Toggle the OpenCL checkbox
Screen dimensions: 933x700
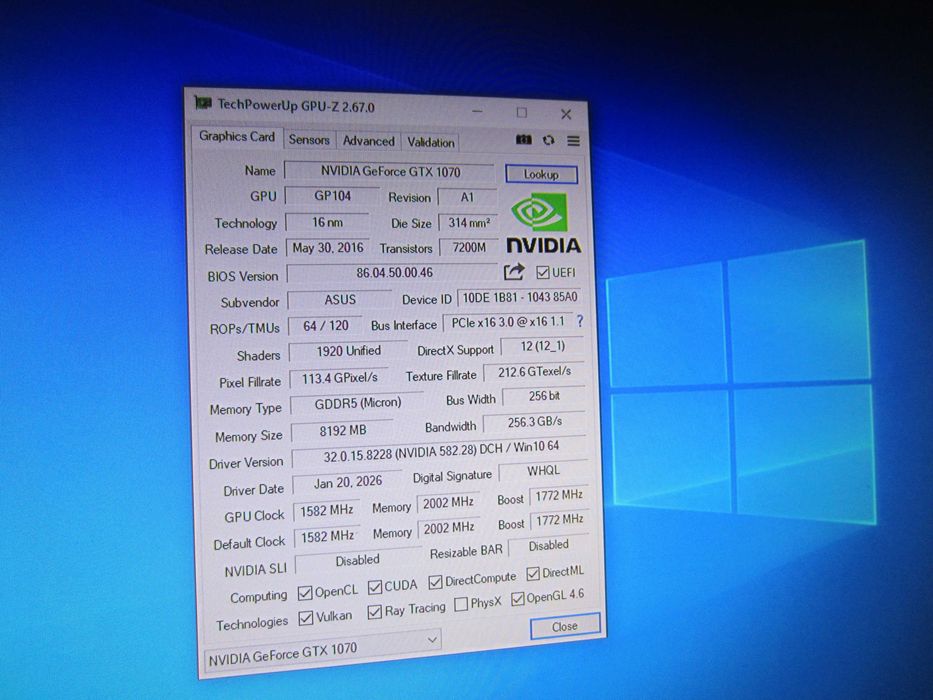pos(305,593)
